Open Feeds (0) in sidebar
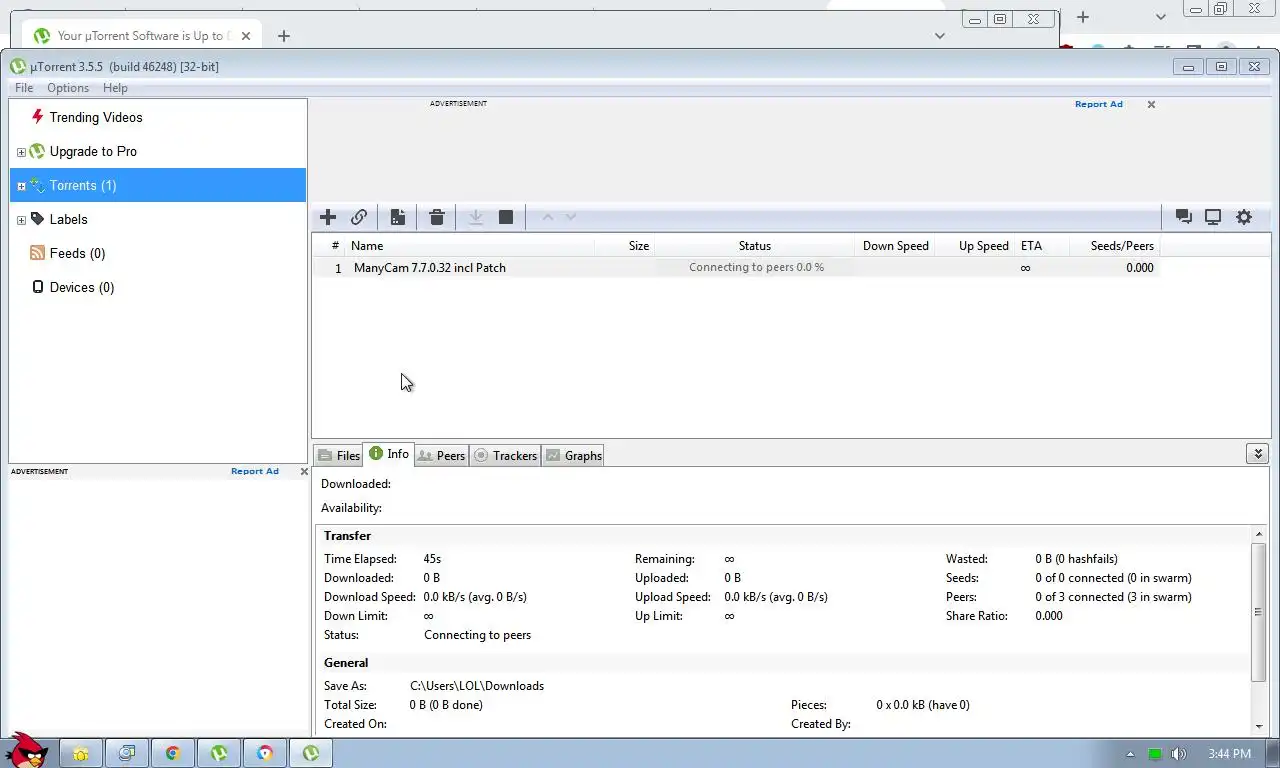The width and height of the screenshot is (1280, 768). point(77,253)
